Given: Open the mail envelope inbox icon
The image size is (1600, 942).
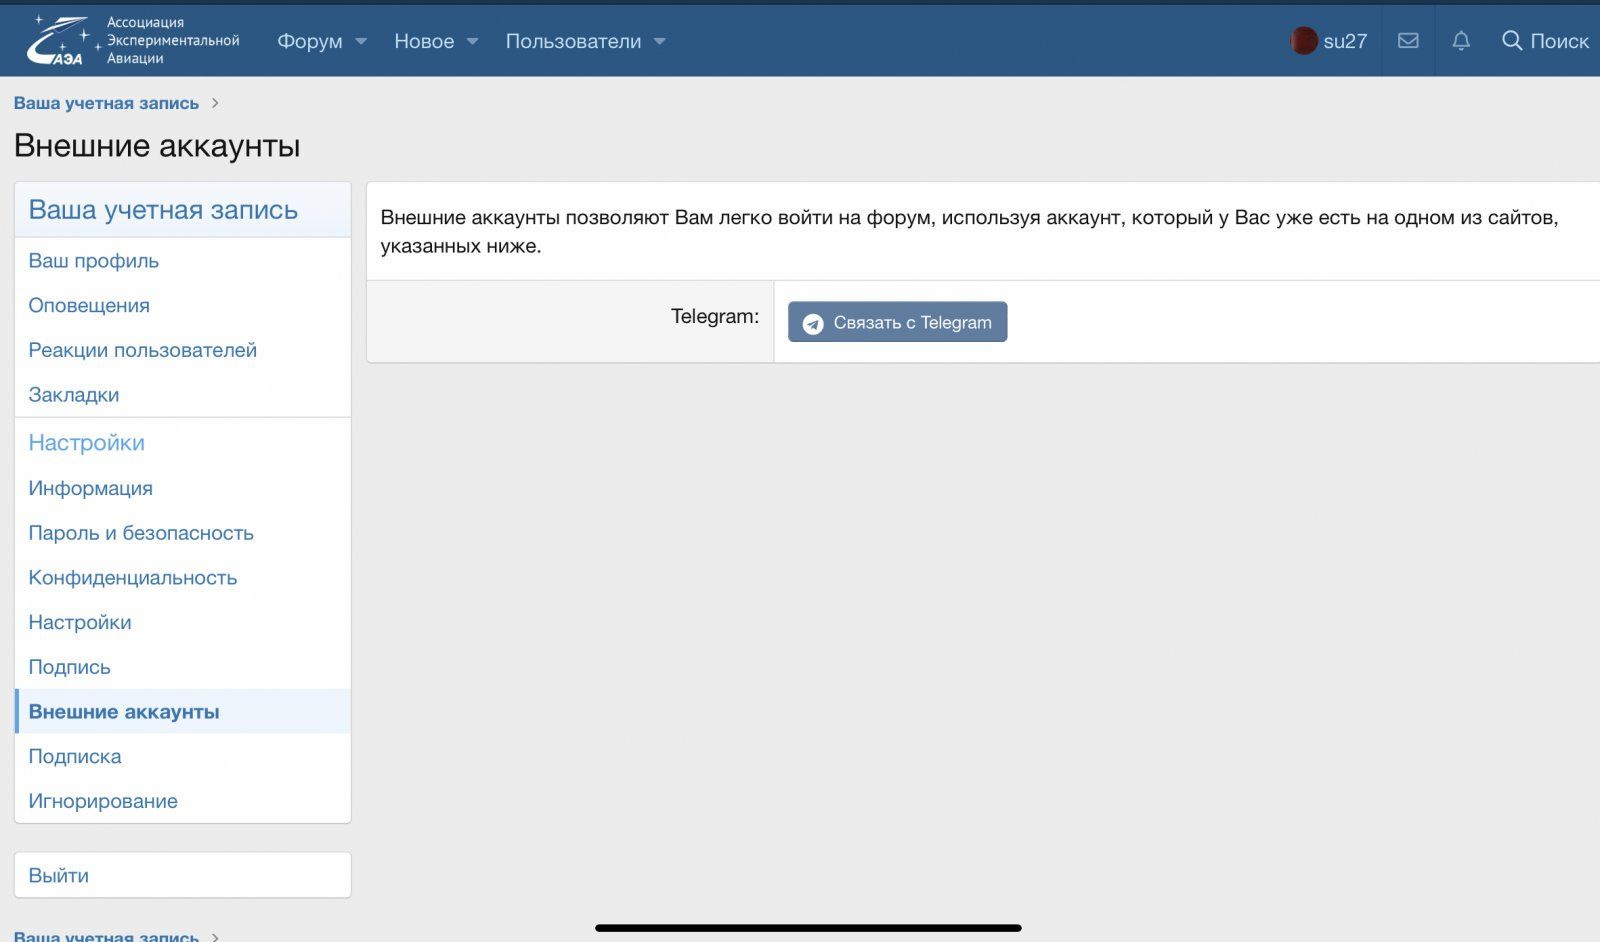Looking at the screenshot, I should click(x=1408, y=41).
